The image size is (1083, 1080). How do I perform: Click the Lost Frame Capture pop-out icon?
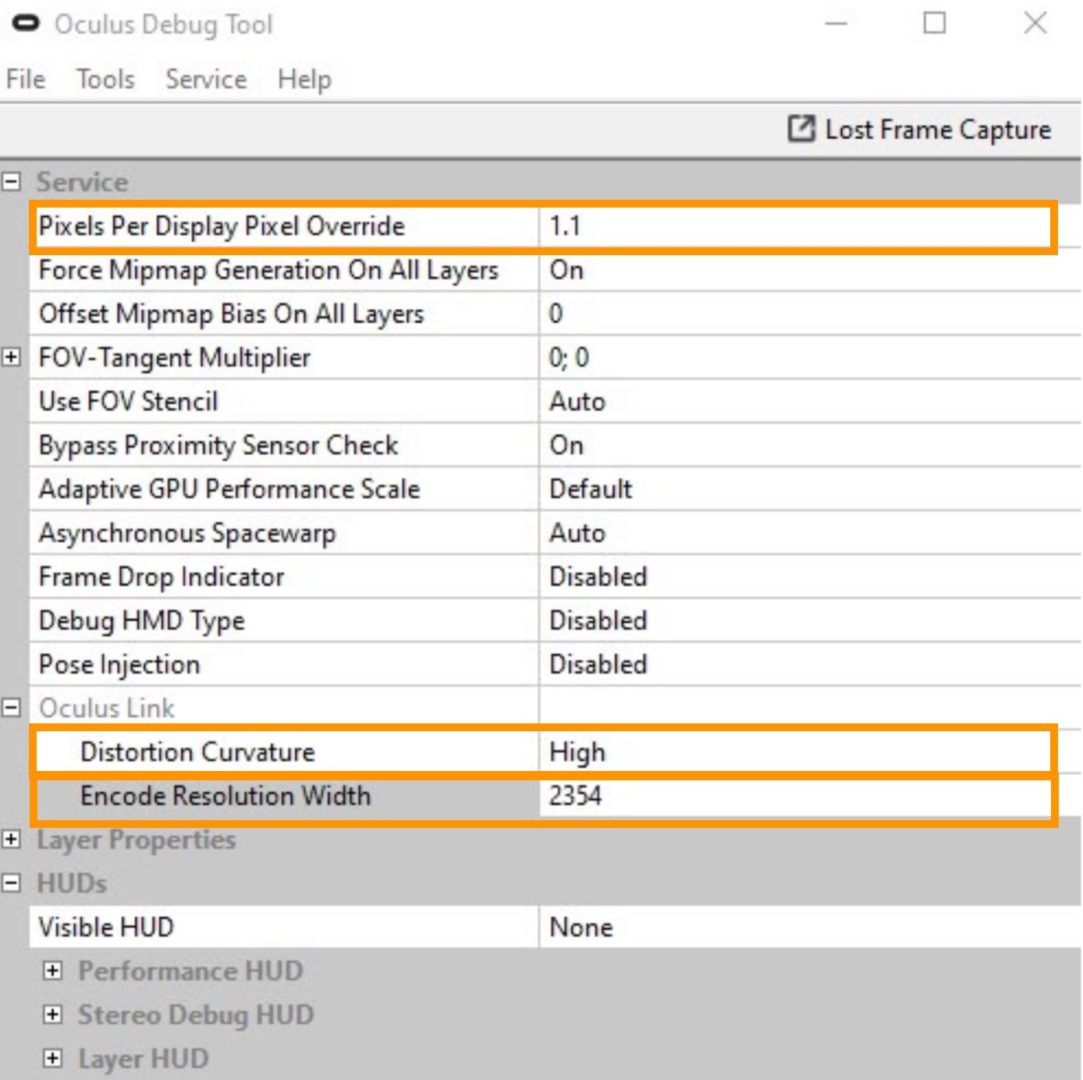click(801, 128)
